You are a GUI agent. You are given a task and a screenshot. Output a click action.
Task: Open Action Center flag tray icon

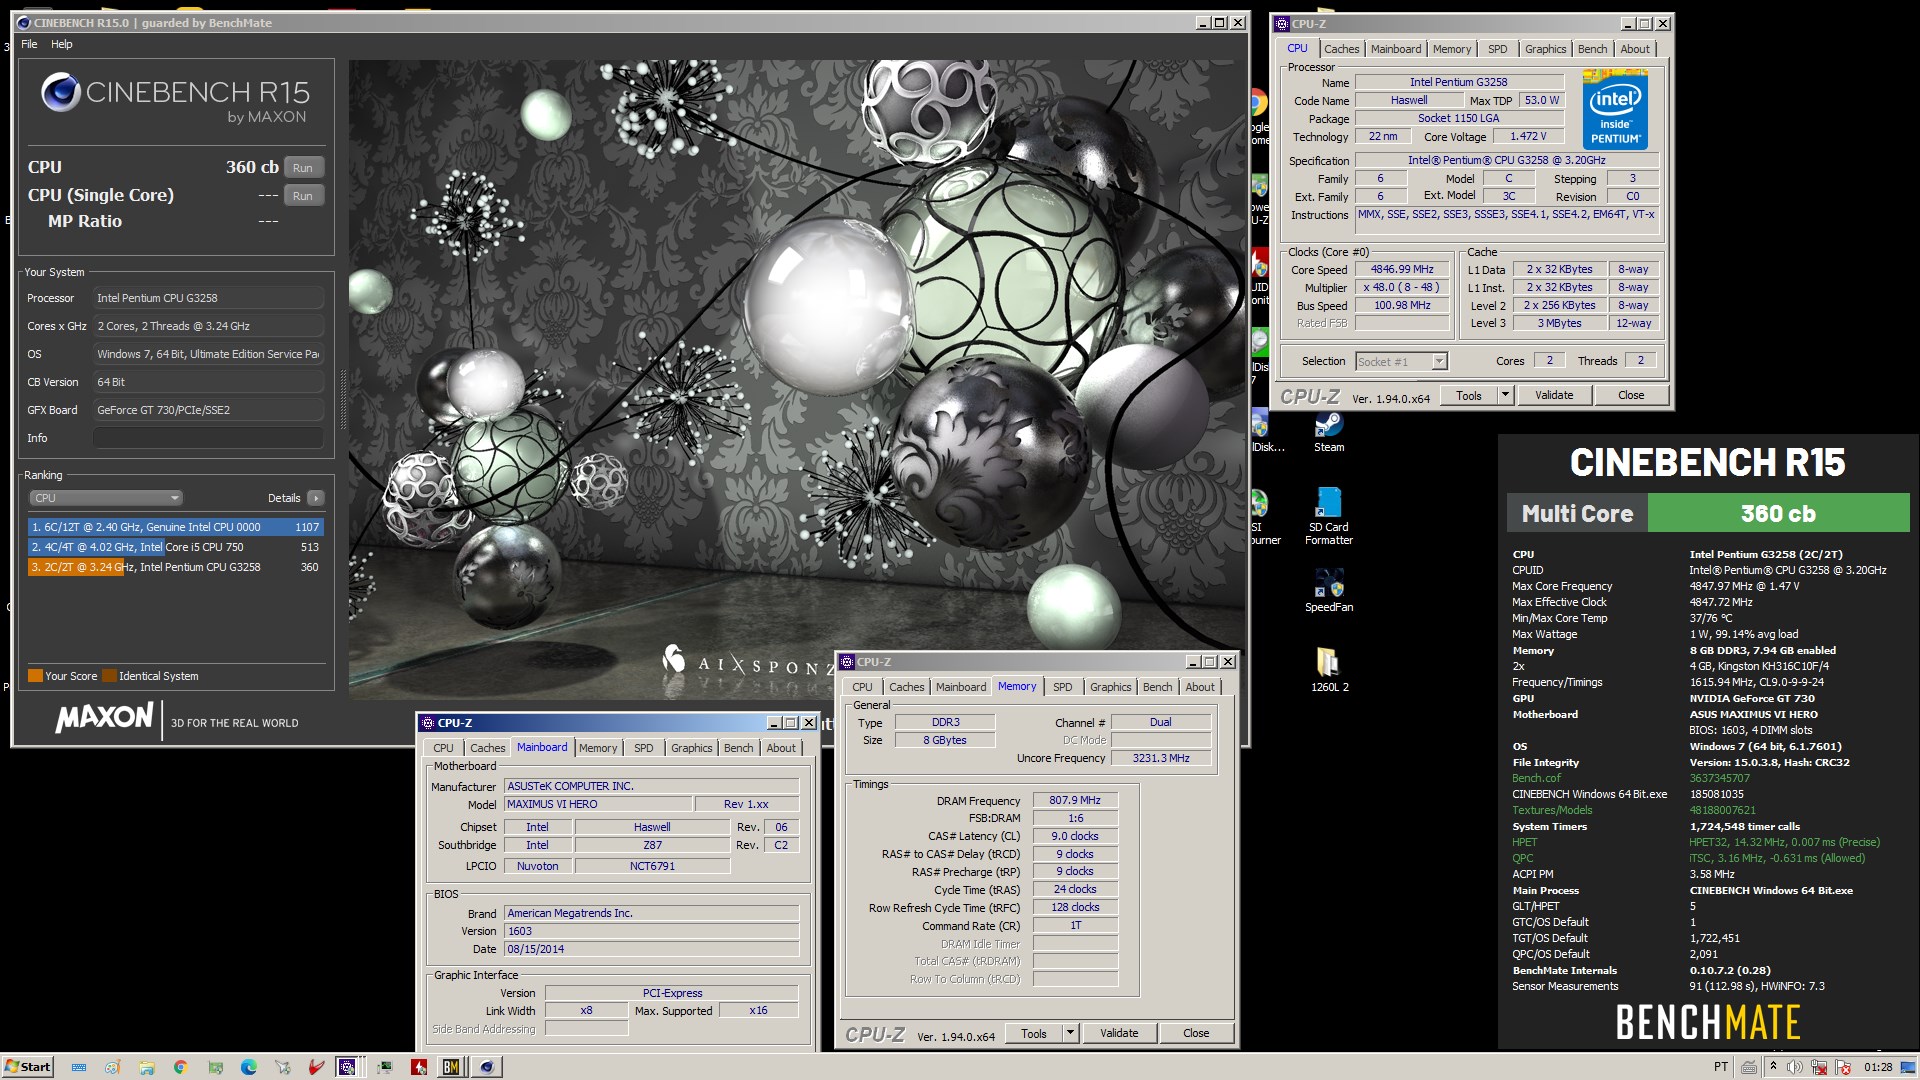click(x=1843, y=1067)
